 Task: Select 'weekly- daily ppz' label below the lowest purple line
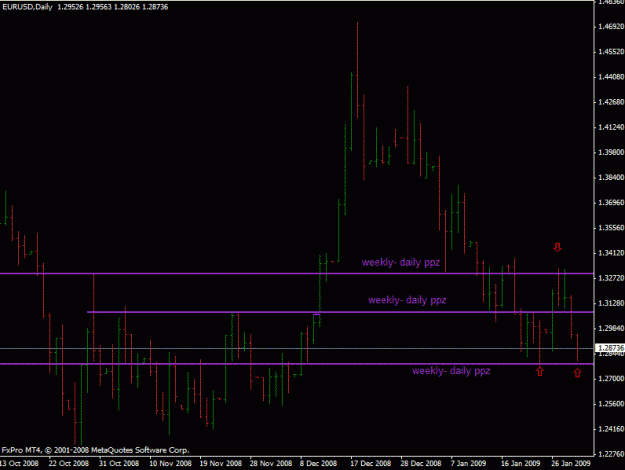pos(451,371)
